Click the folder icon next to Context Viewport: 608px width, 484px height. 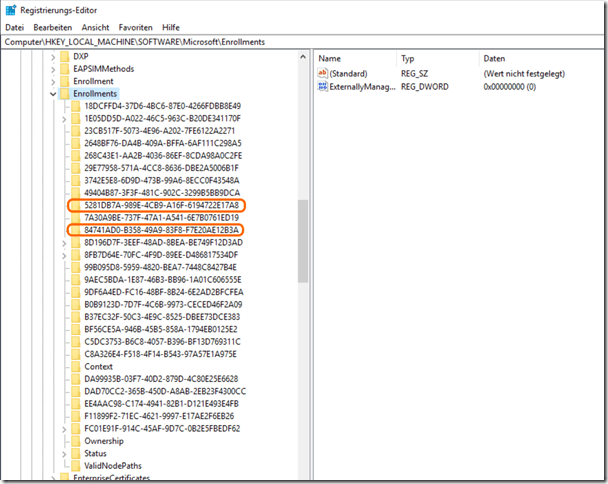click(x=76, y=366)
